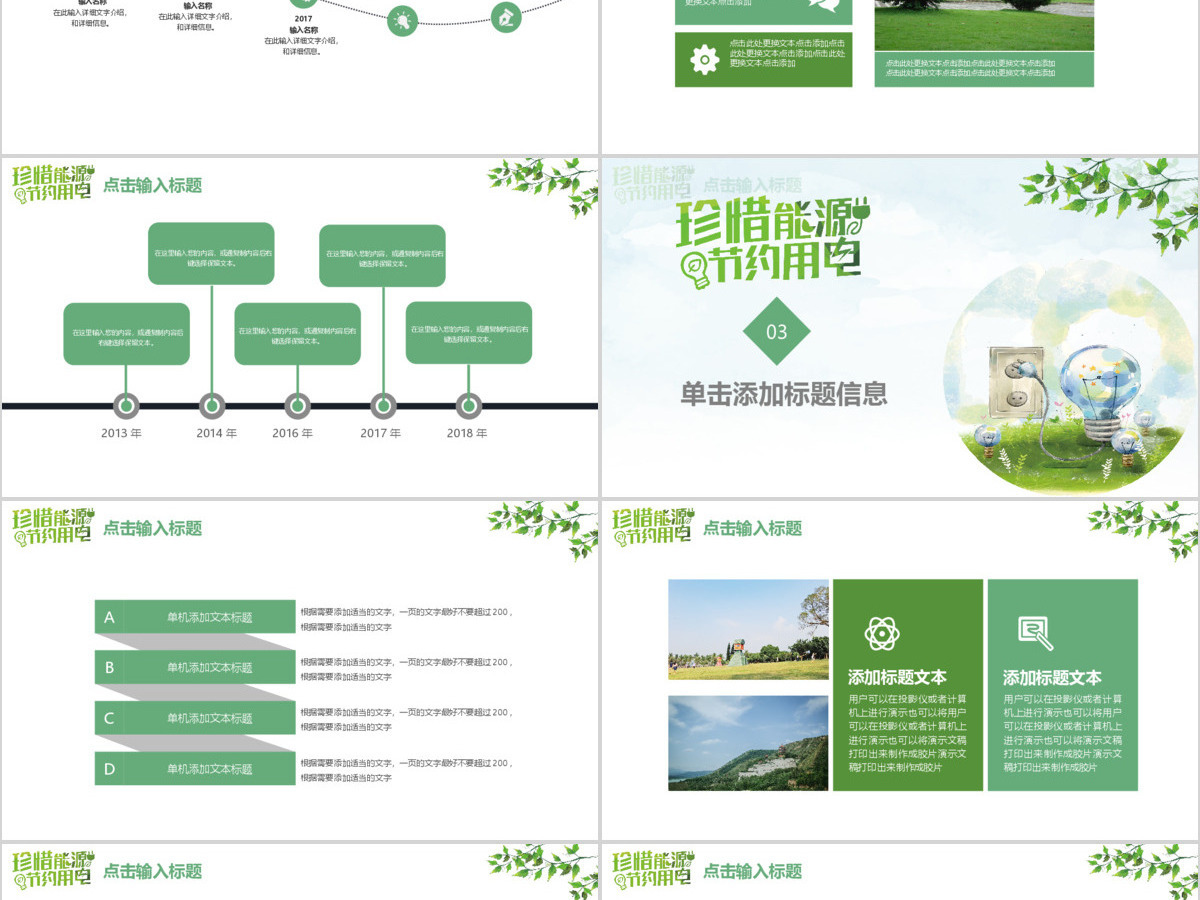The height and width of the screenshot is (900, 1200).
Task: Click the 2017 输入名称 text at the top
Action: click(303, 24)
